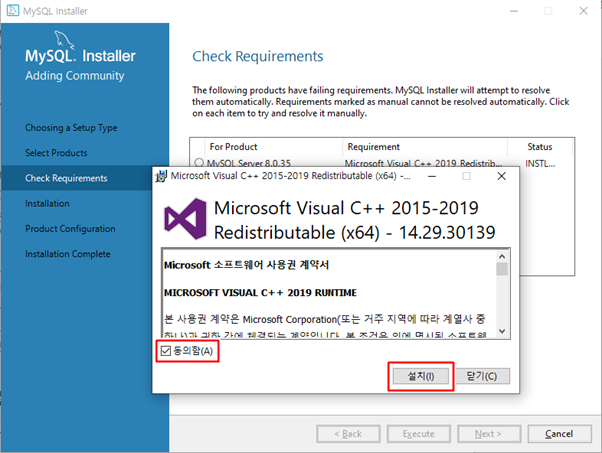Open the Select Products step
Screen dimensions: 602x453
click(x=56, y=153)
